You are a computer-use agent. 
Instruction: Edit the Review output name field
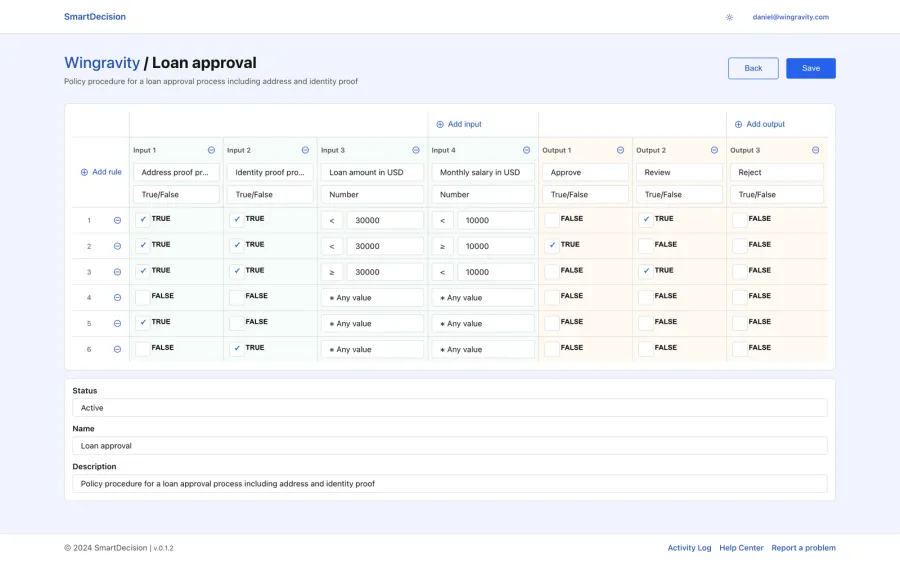coord(679,172)
